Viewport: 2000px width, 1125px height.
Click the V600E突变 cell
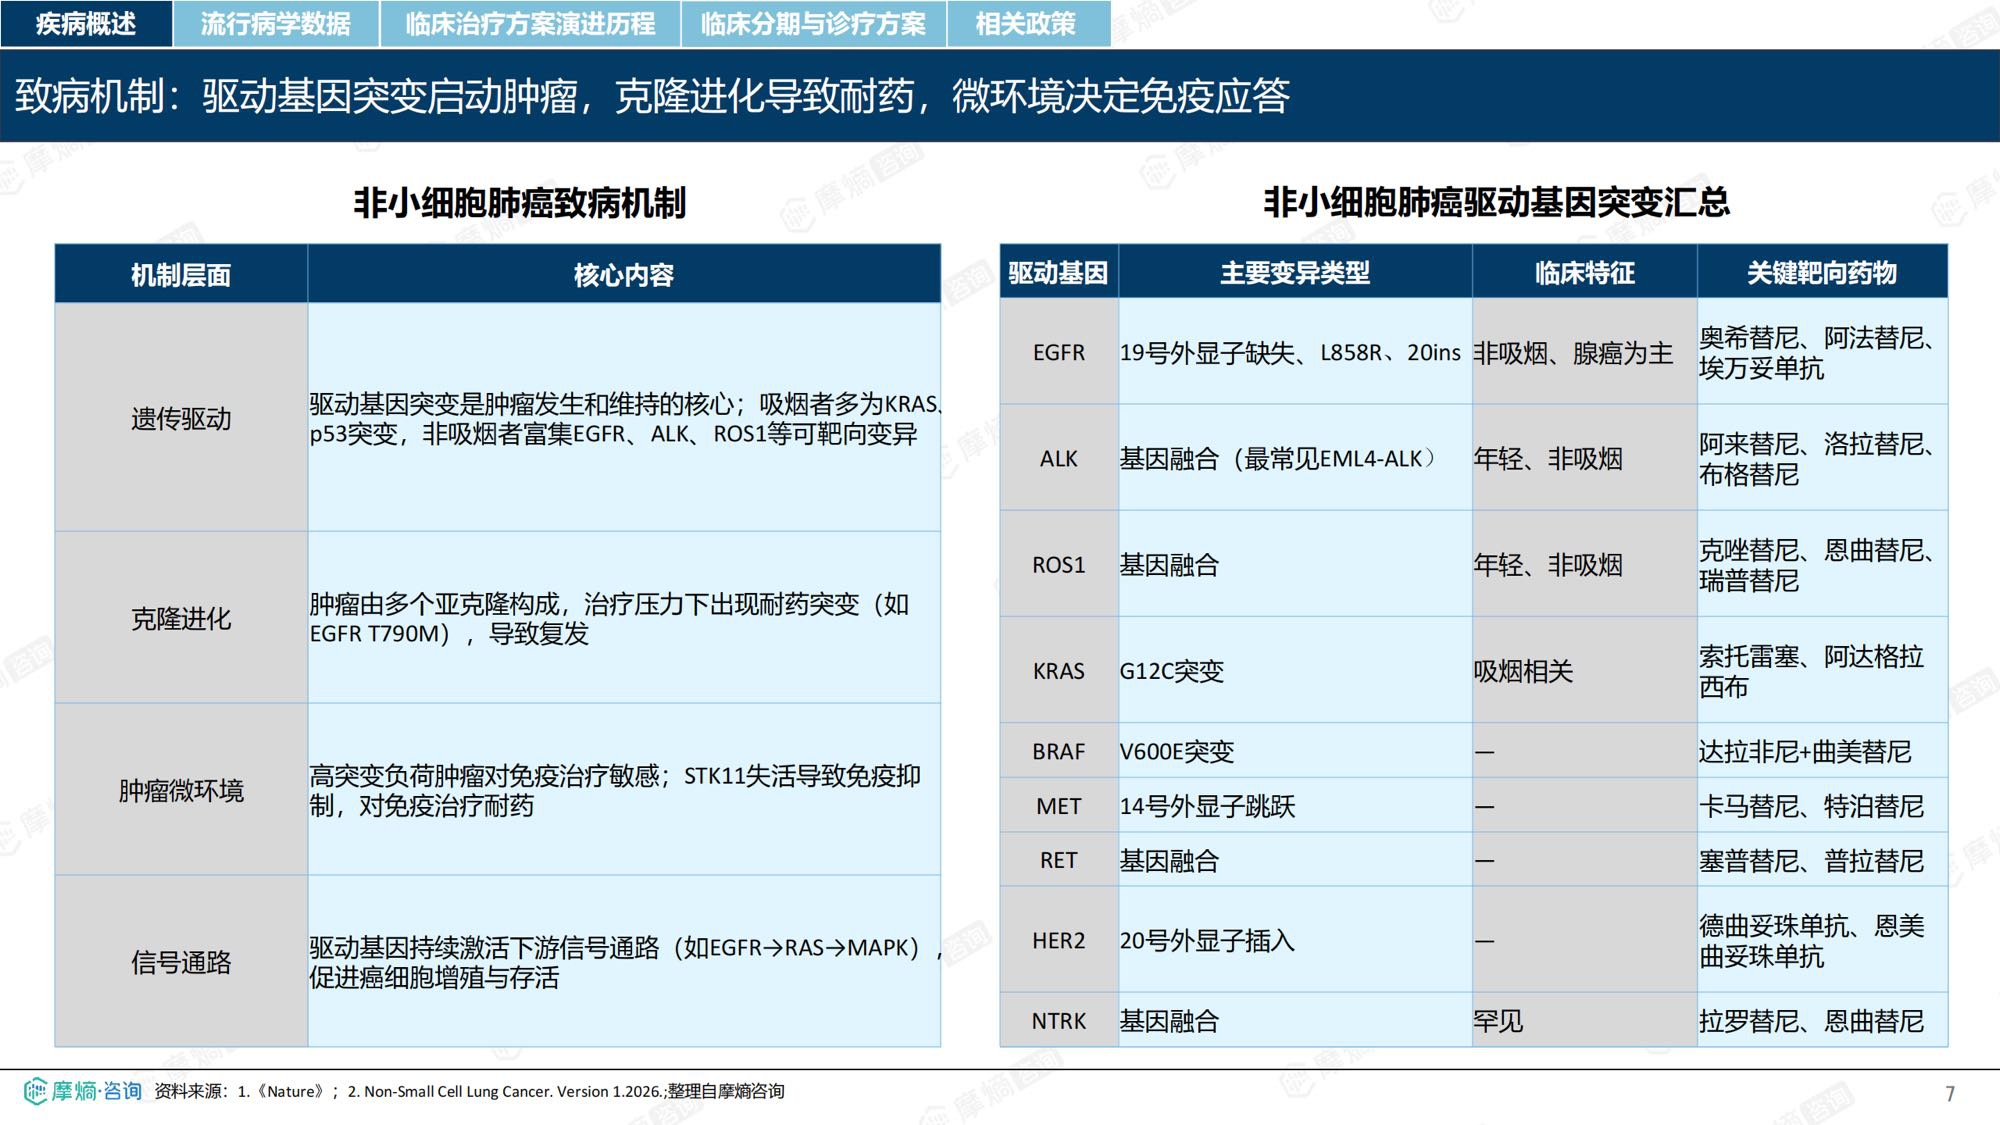[x=1295, y=751]
